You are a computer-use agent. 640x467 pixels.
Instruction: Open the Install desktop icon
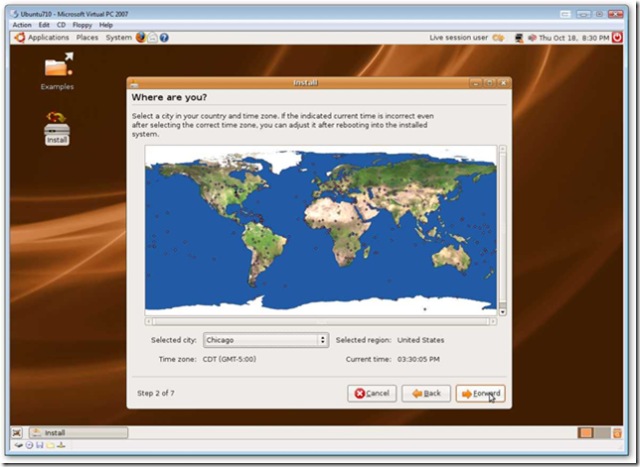pos(56,125)
